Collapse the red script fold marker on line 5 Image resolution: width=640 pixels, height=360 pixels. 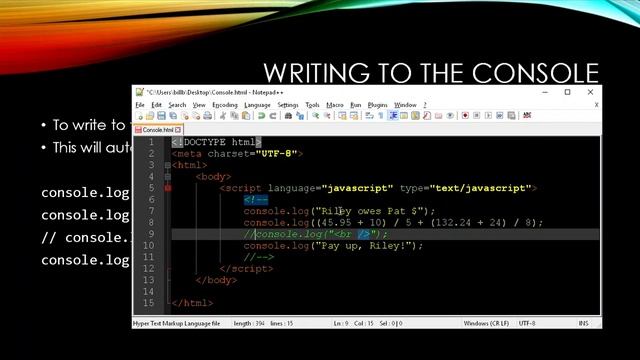point(167,188)
